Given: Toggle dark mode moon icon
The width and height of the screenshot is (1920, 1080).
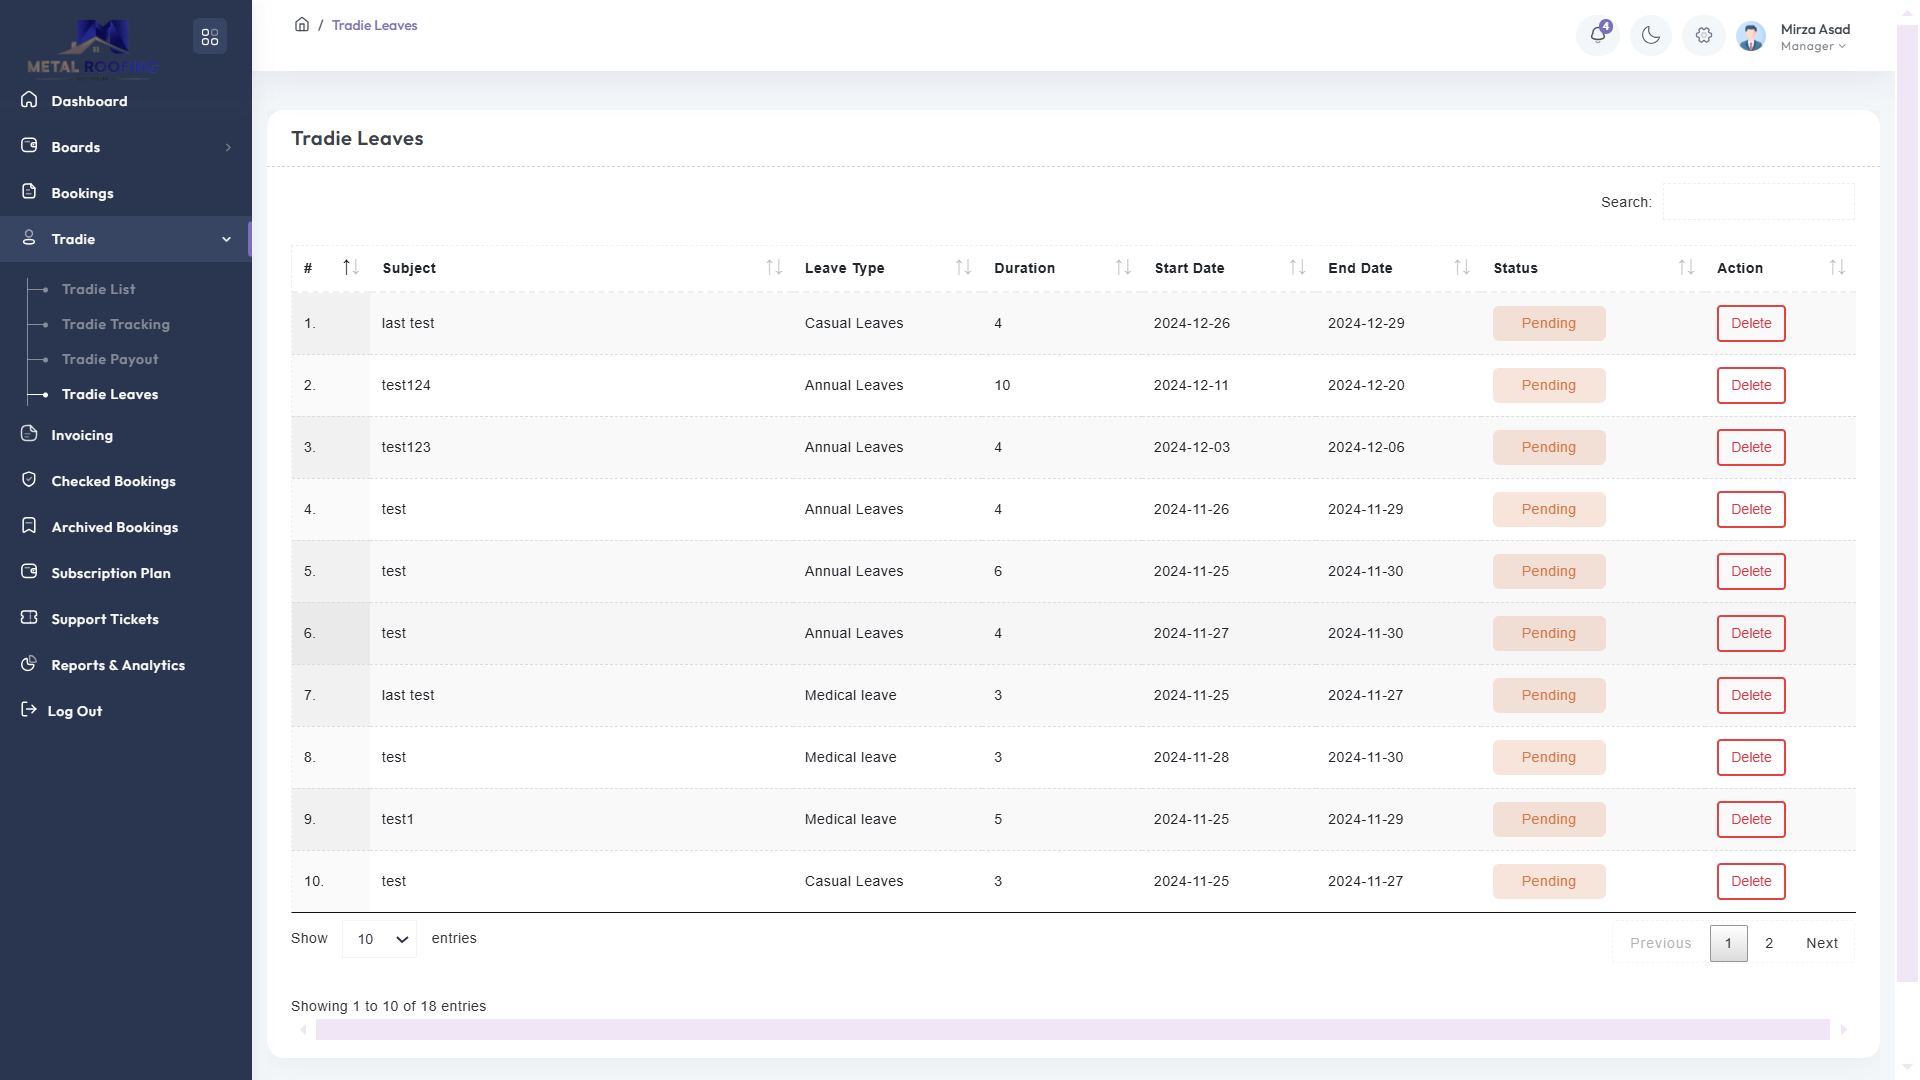Looking at the screenshot, I should 1650,36.
